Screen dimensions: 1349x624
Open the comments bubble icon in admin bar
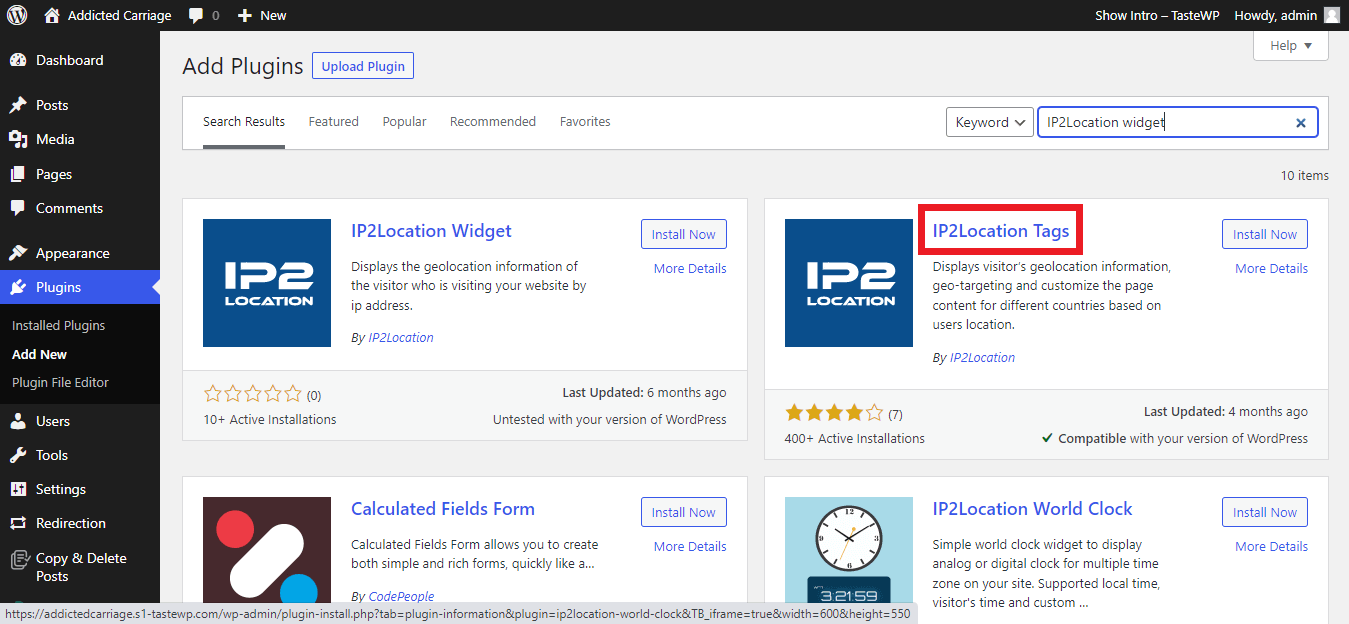[197, 15]
